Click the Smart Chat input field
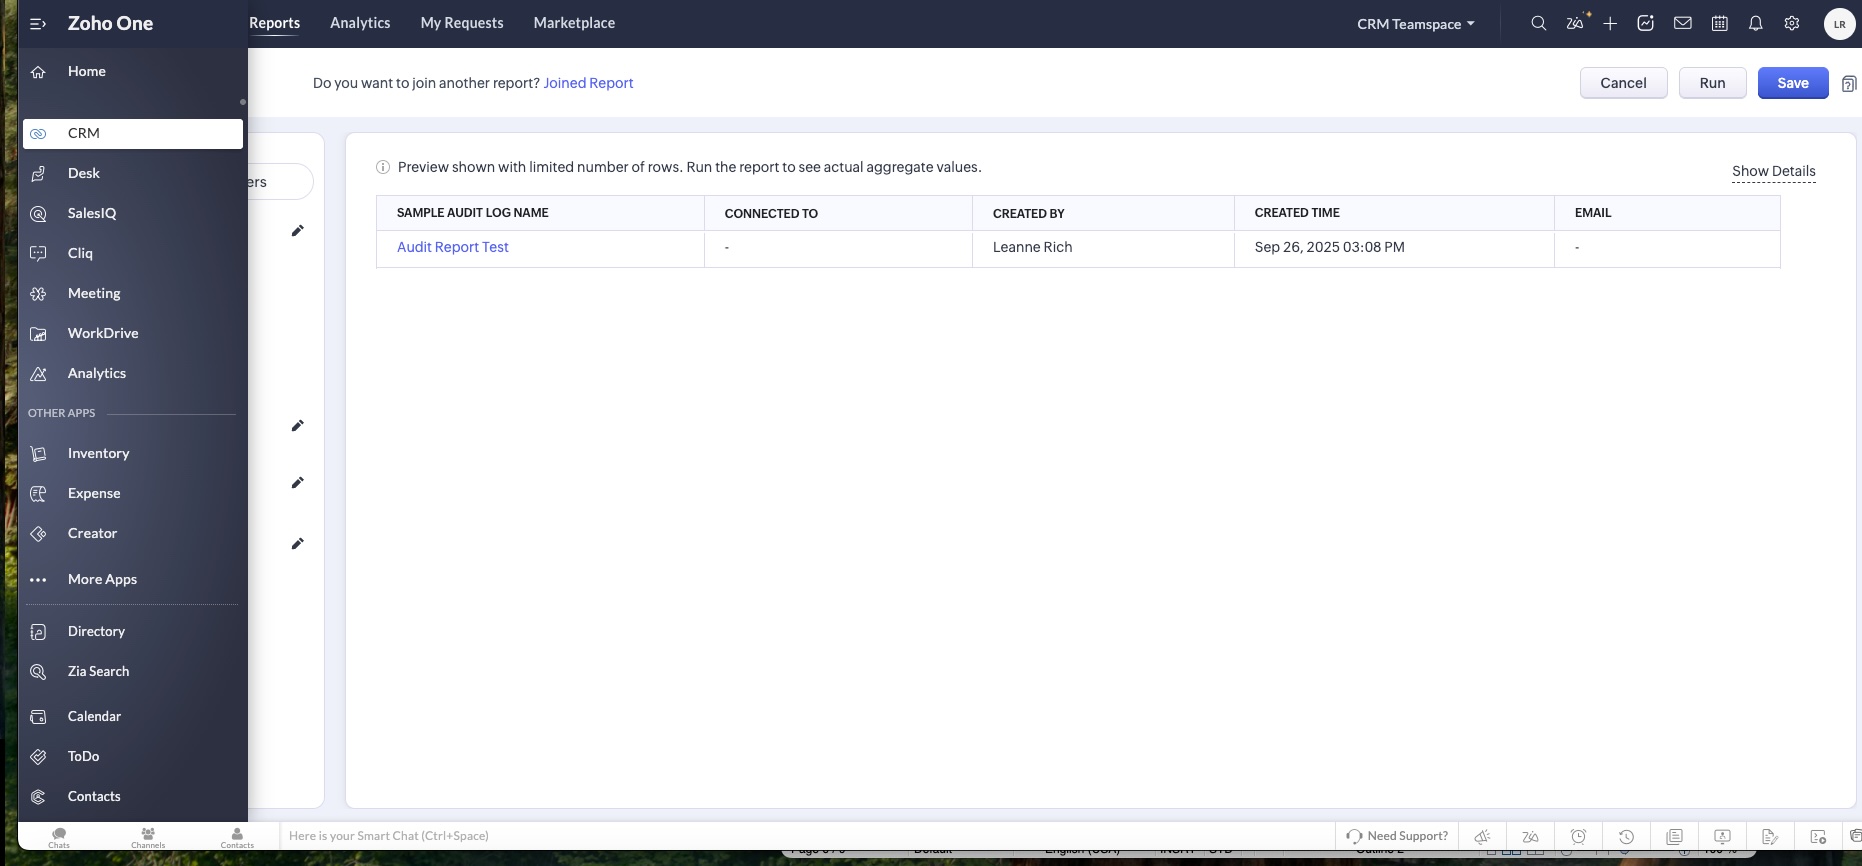 click(x=806, y=836)
